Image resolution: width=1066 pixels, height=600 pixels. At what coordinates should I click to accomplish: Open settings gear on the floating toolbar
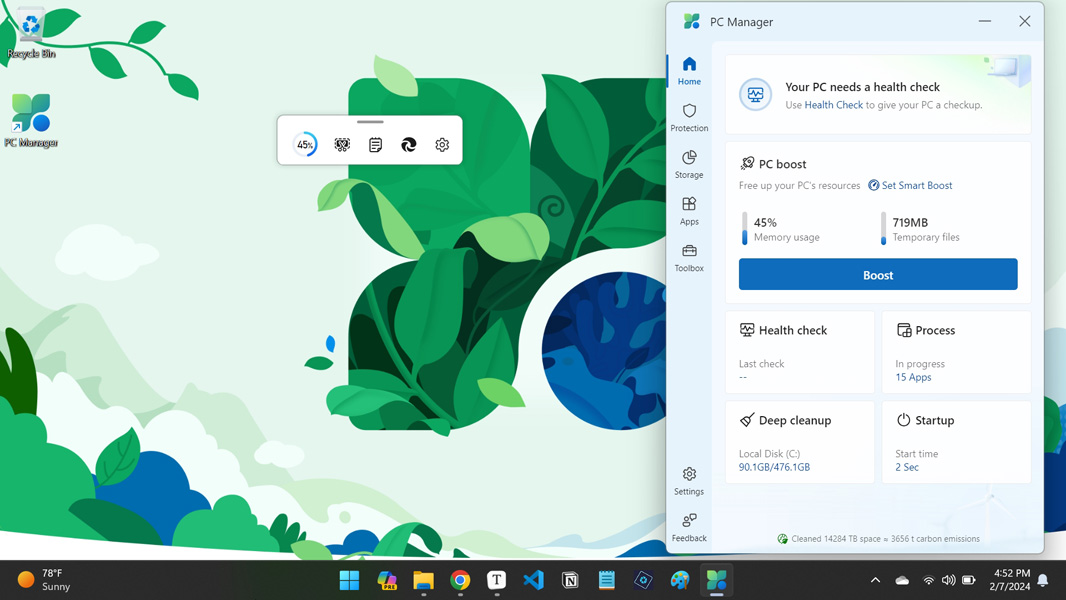click(x=442, y=144)
